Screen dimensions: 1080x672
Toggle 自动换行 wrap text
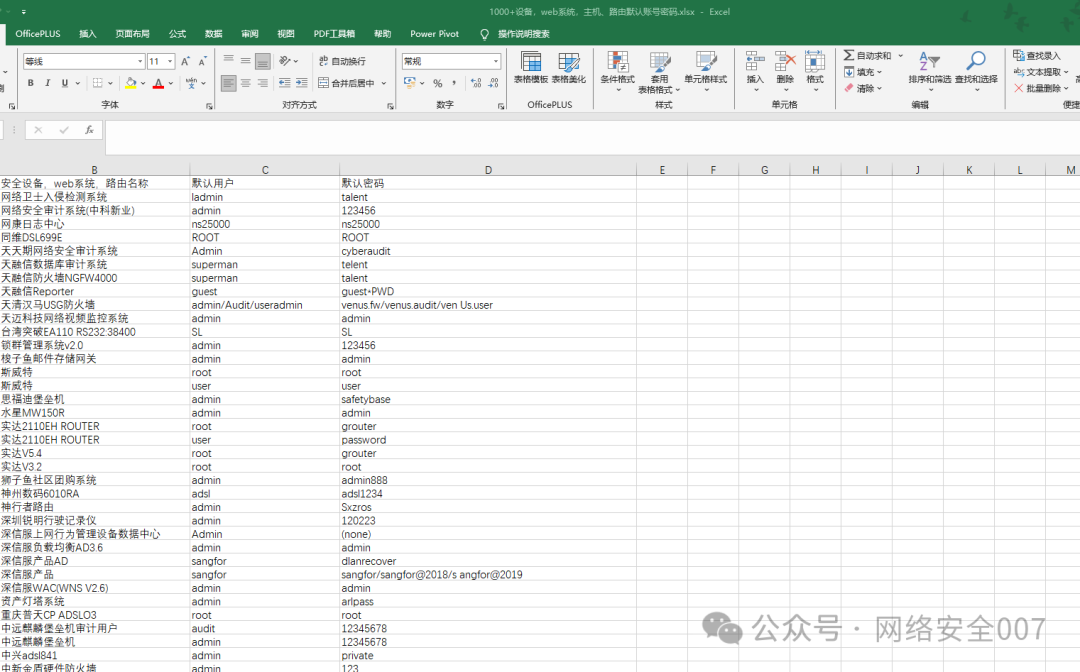(x=342, y=61)
